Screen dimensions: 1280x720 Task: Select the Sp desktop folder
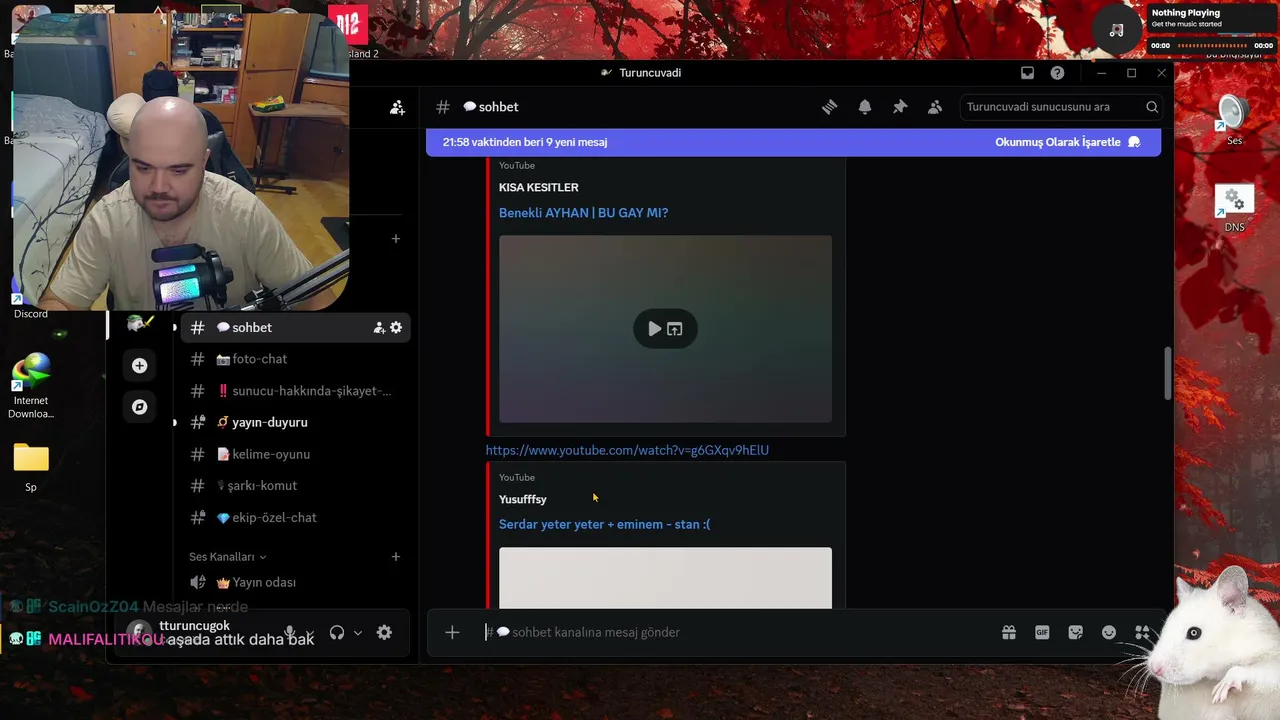coord(31,468)
